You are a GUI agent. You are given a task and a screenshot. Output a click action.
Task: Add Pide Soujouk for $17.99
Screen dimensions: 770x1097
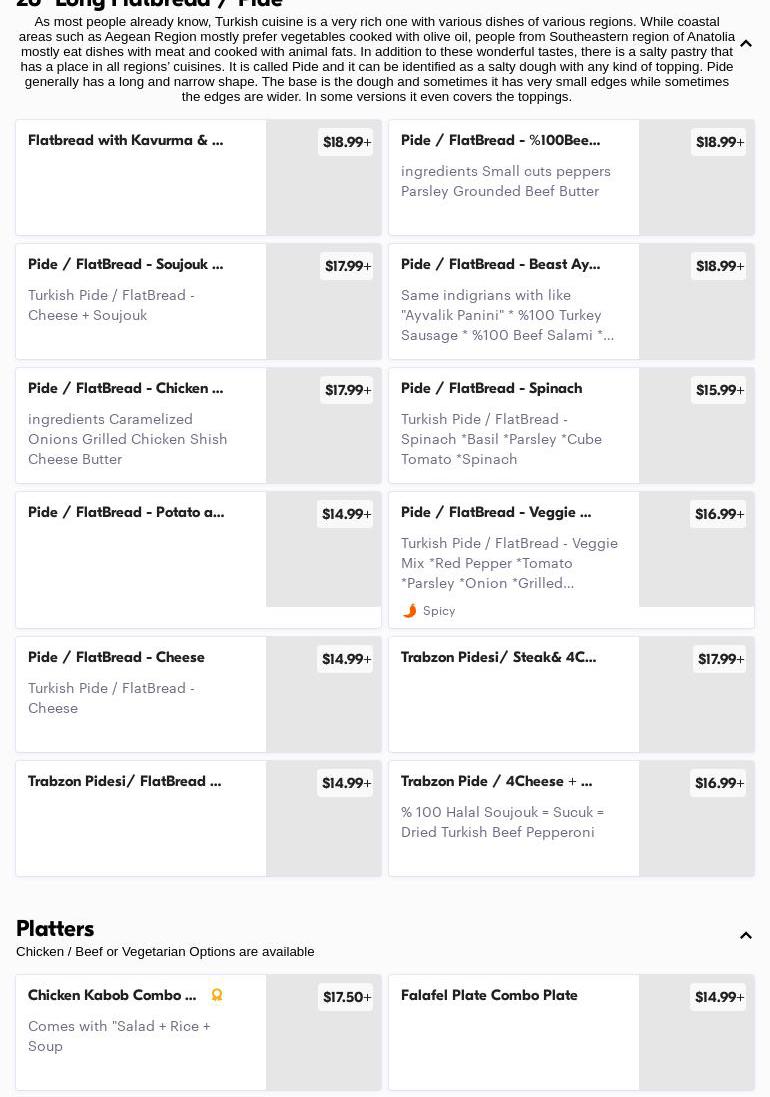click(x=347, y=266)
